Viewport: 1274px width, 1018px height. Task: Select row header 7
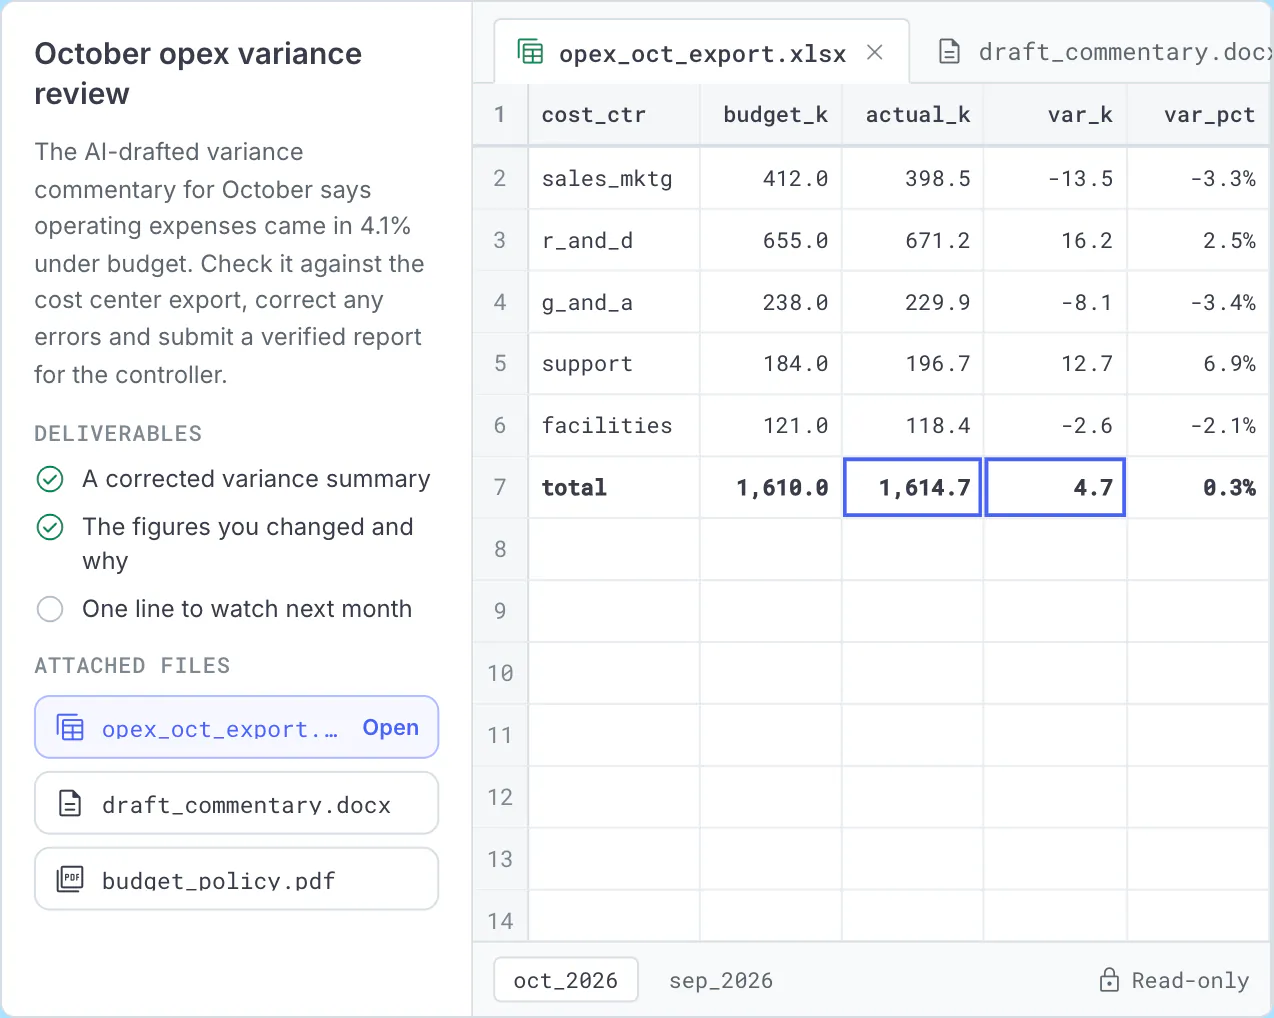tap(500, 488)
